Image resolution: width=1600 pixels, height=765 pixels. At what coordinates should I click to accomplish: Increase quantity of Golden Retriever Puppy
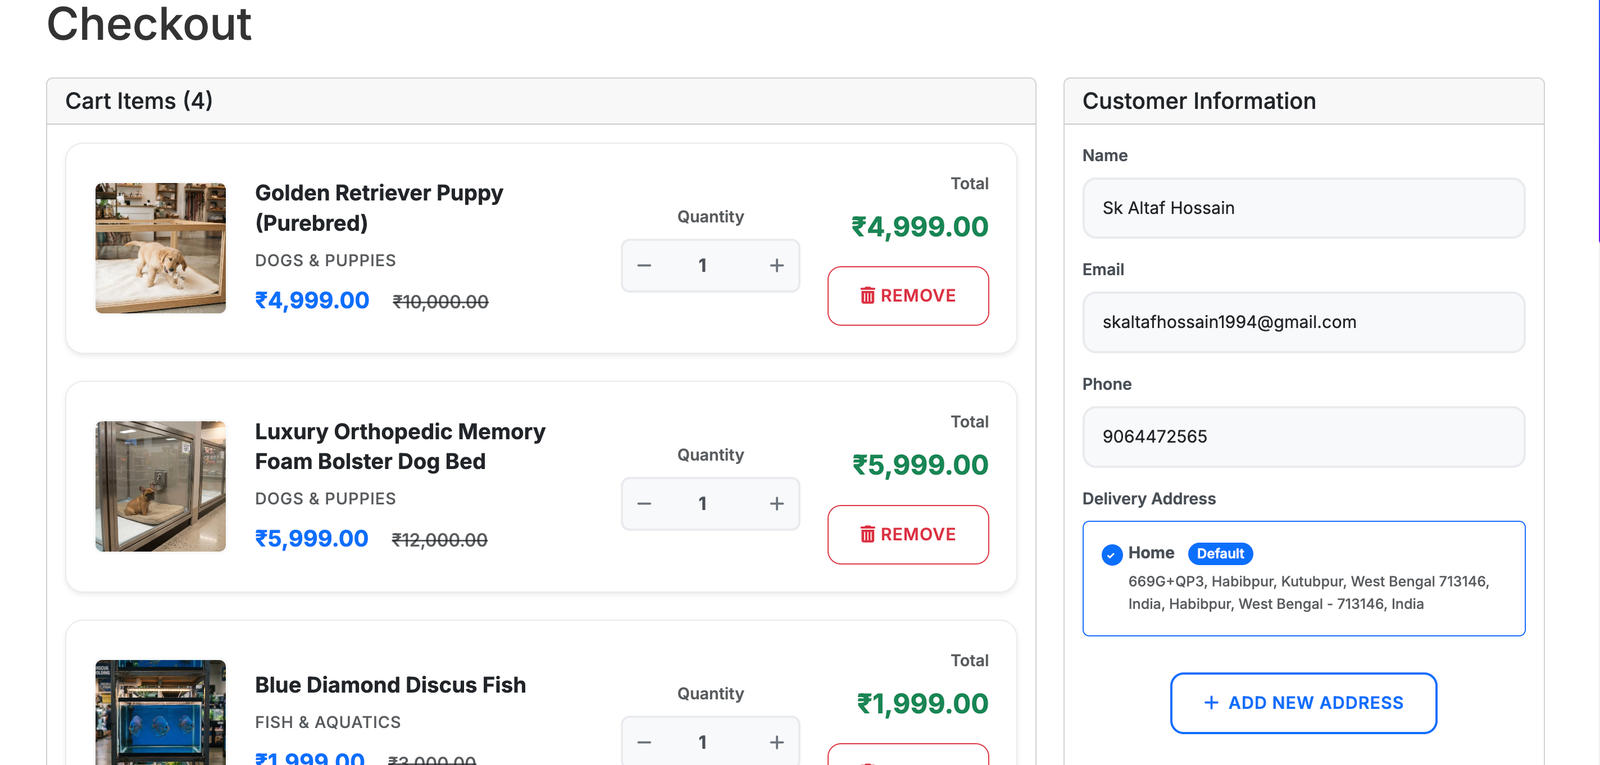(777, 266)
